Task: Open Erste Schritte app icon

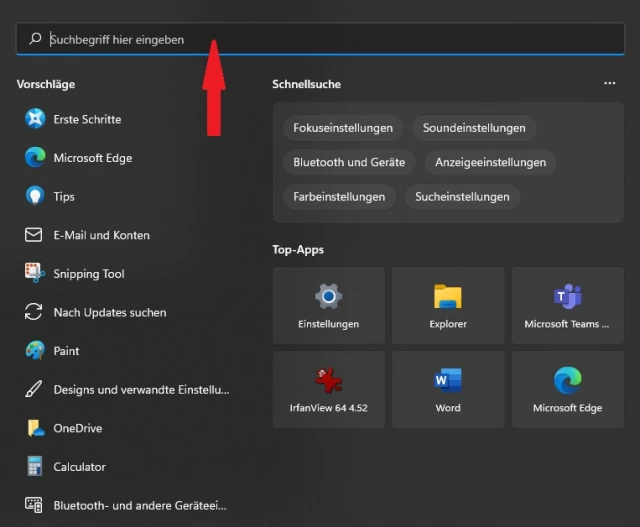Action: pyautogui.click(x=35, y=119)
